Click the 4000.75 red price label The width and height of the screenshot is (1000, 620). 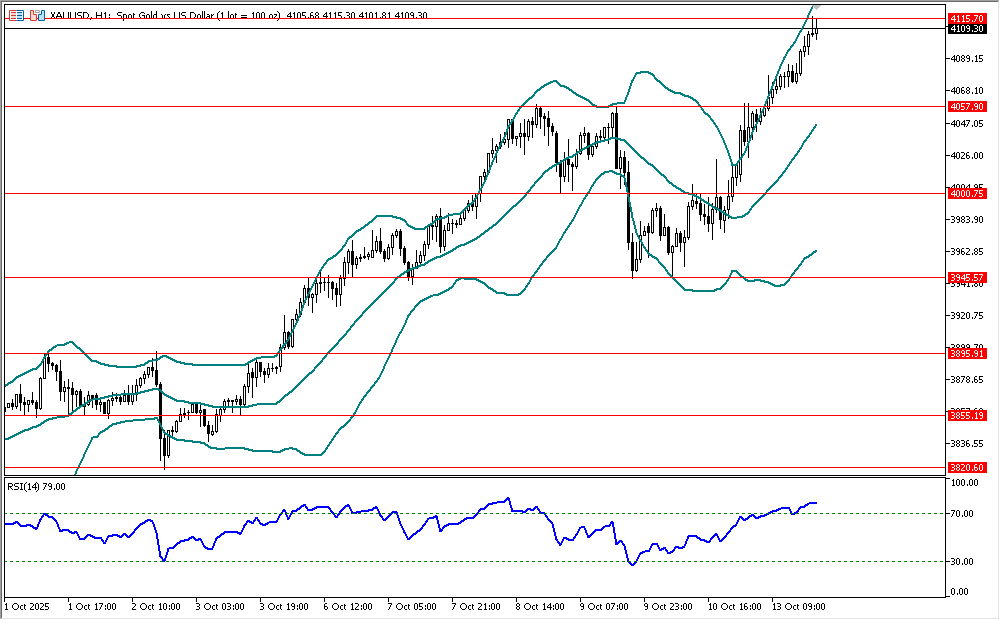[967, 194]
